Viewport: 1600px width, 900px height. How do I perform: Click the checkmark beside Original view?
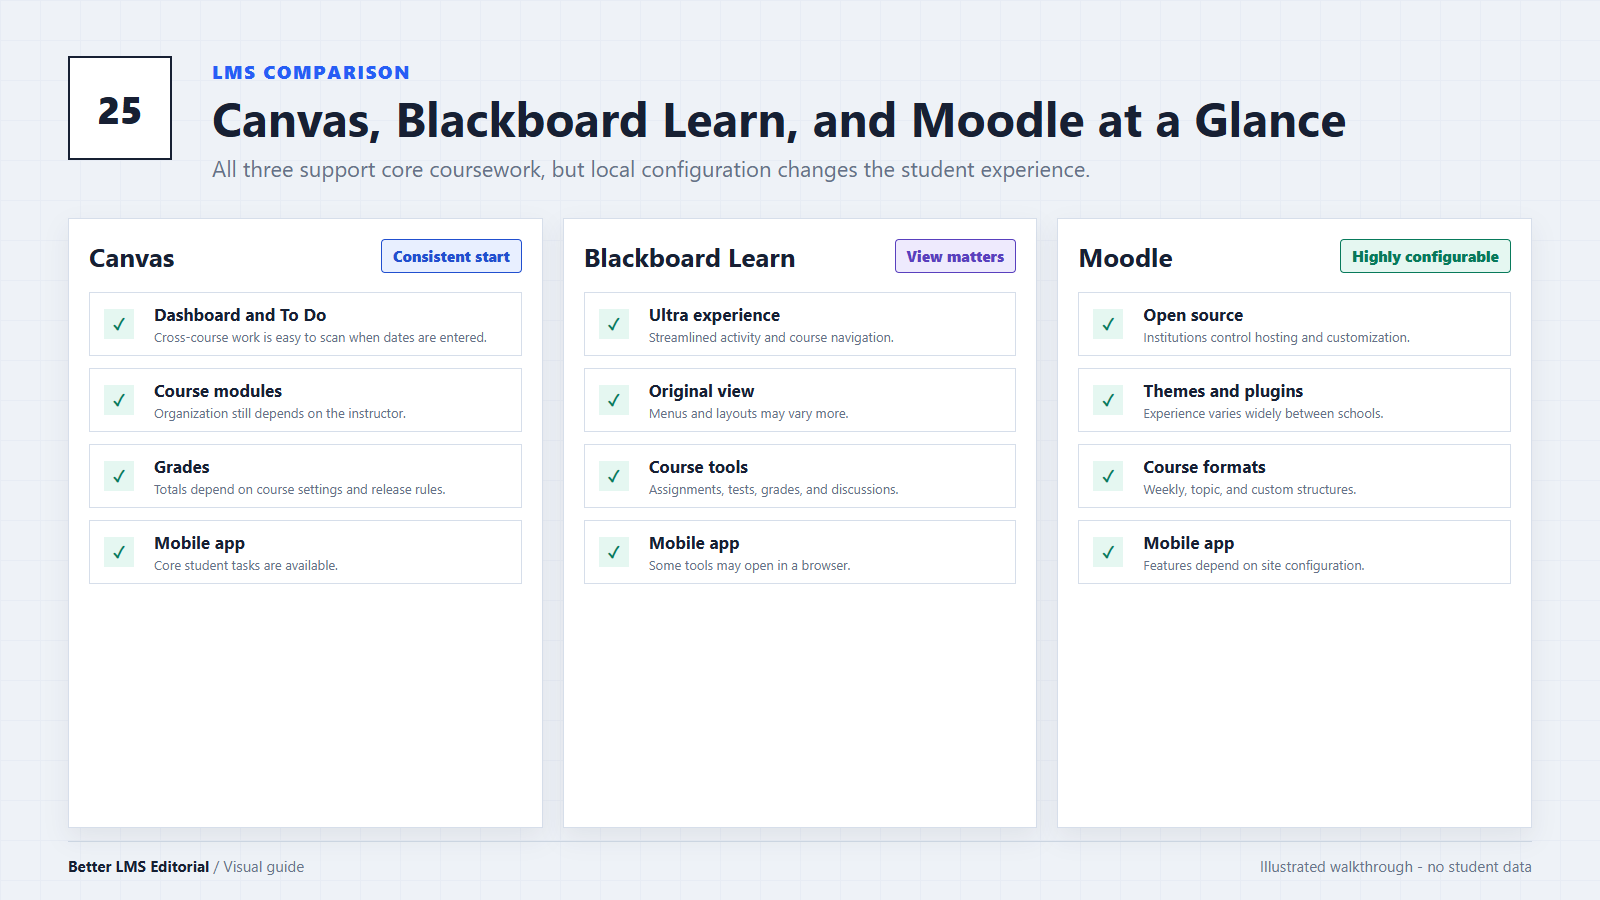(614, 400)
